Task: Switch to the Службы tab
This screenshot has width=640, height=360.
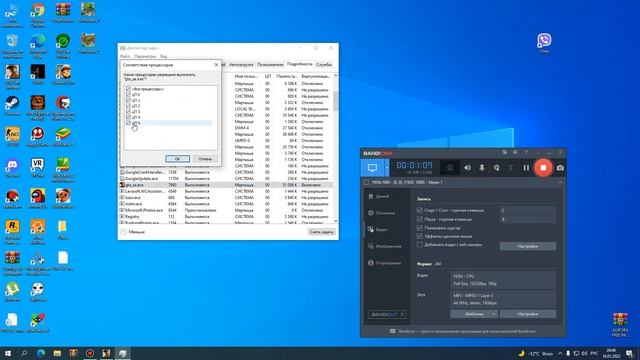Action: click(324, 64)
